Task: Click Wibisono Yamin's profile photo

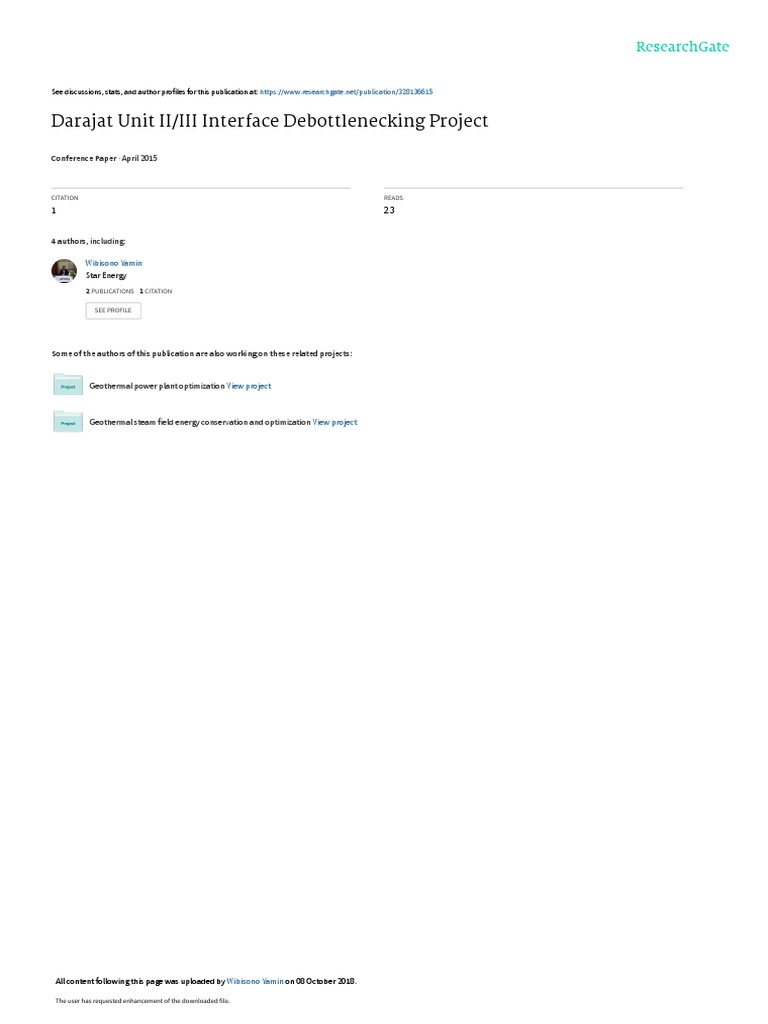Action: tap(64, 270)
